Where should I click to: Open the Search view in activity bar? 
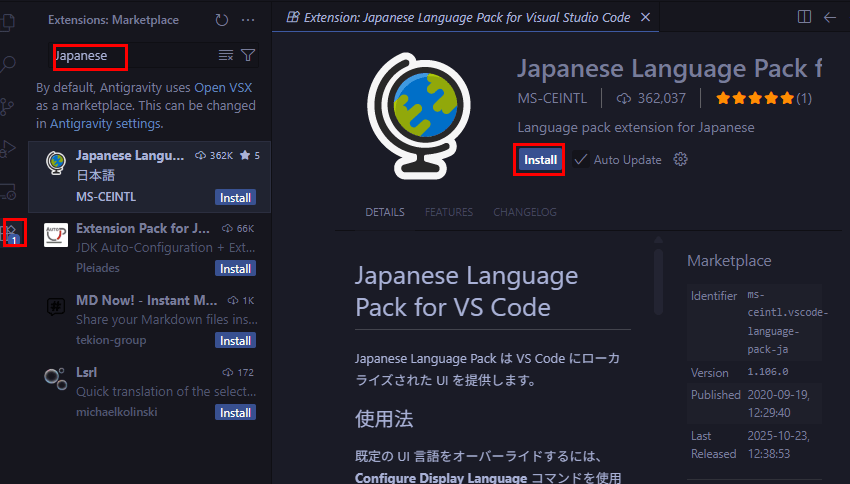8,65
